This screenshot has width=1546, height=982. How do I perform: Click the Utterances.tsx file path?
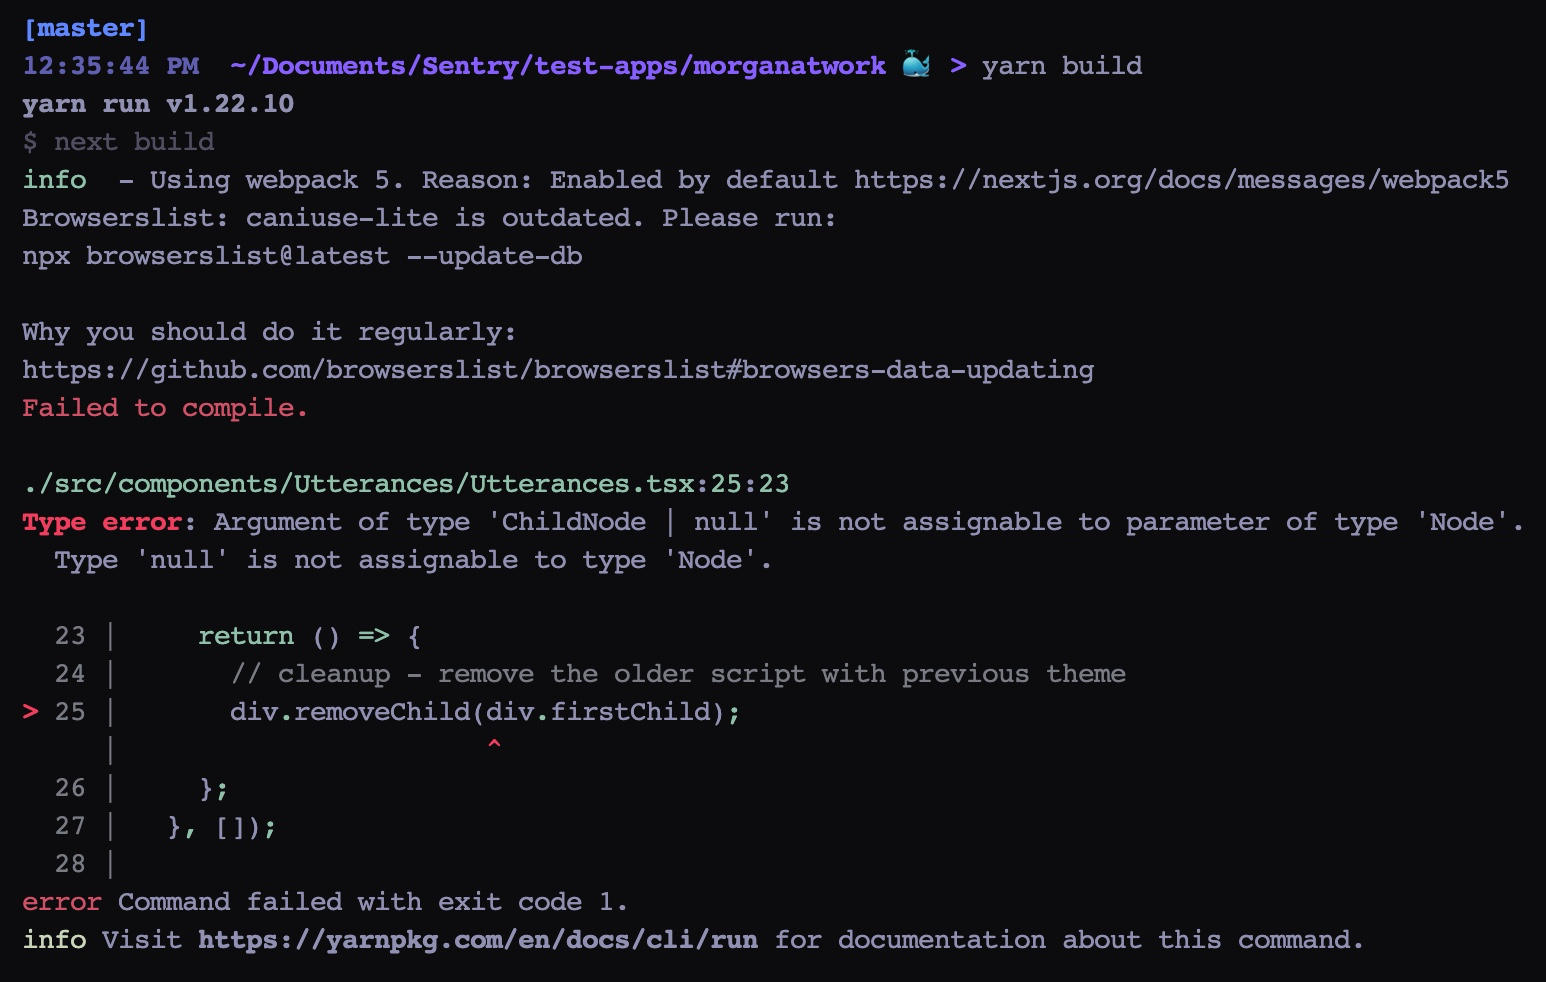[405, 483]
